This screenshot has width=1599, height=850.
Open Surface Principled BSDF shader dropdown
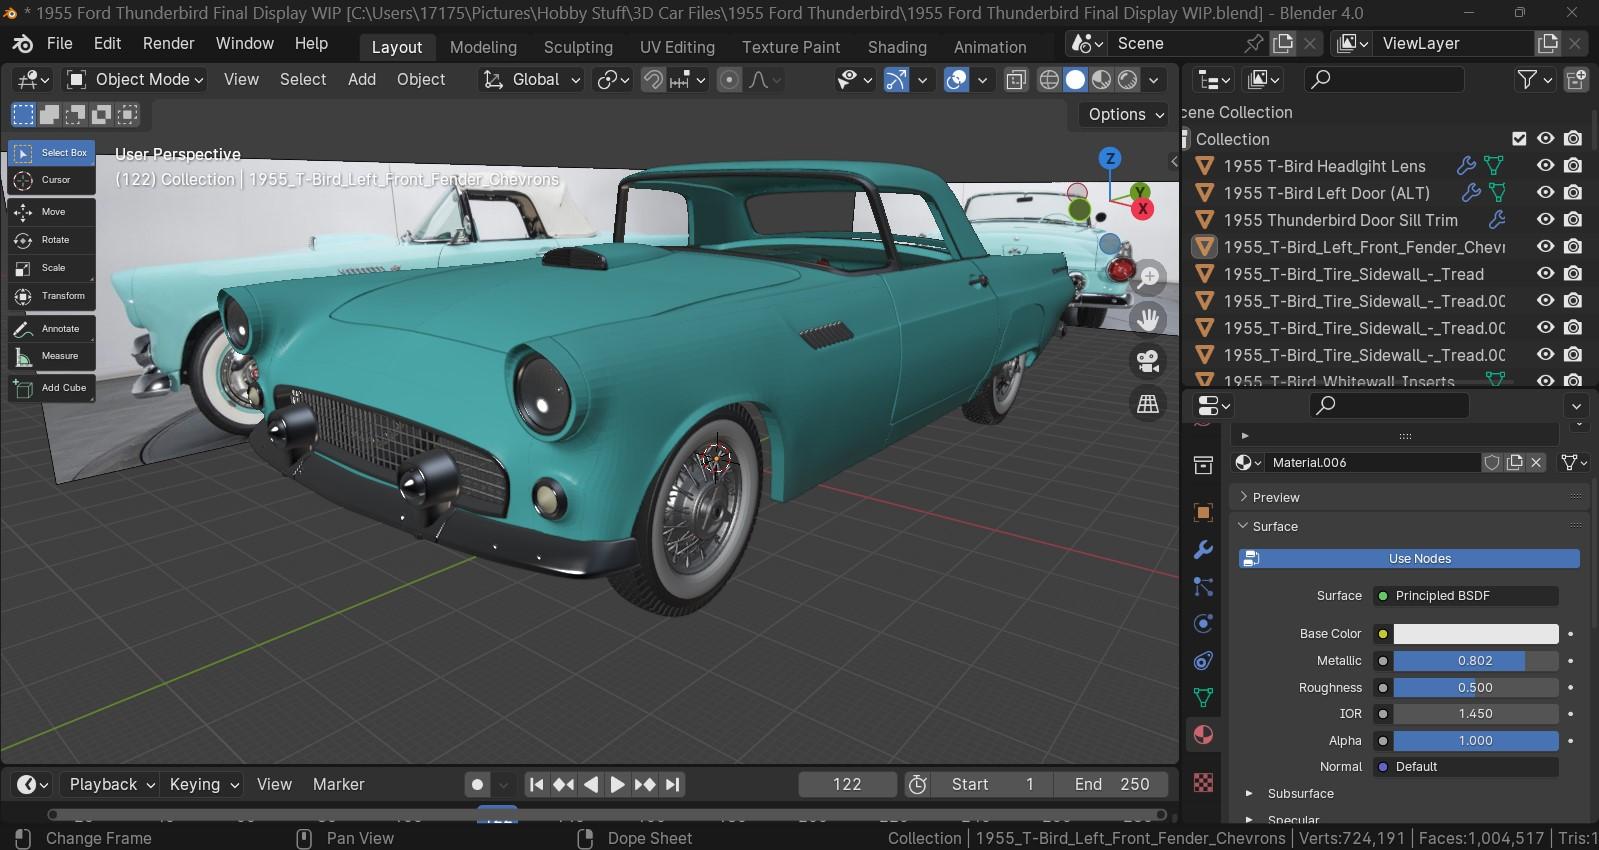(1467, 596)
